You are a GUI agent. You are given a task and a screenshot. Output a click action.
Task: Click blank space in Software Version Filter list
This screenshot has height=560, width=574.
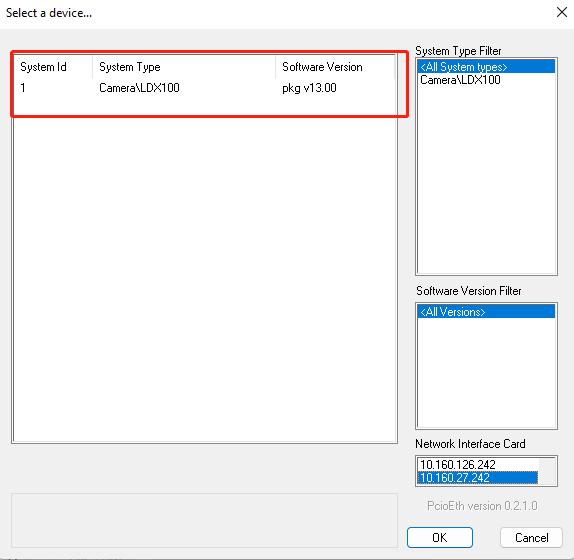486,373
